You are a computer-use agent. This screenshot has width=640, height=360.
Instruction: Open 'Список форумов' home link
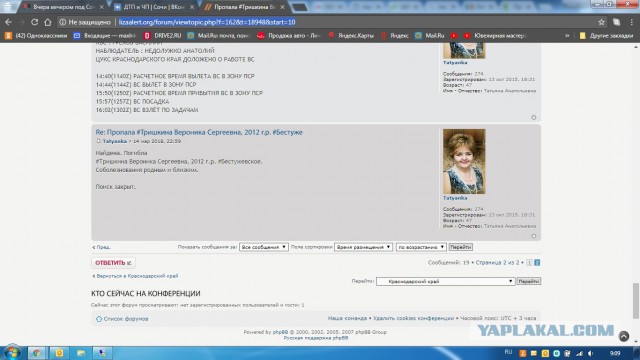click(122, 319)
